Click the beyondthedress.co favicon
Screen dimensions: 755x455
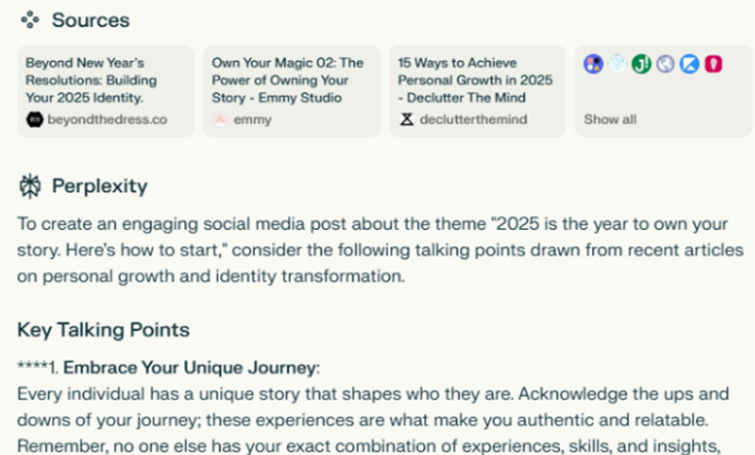tap(35, 119)
